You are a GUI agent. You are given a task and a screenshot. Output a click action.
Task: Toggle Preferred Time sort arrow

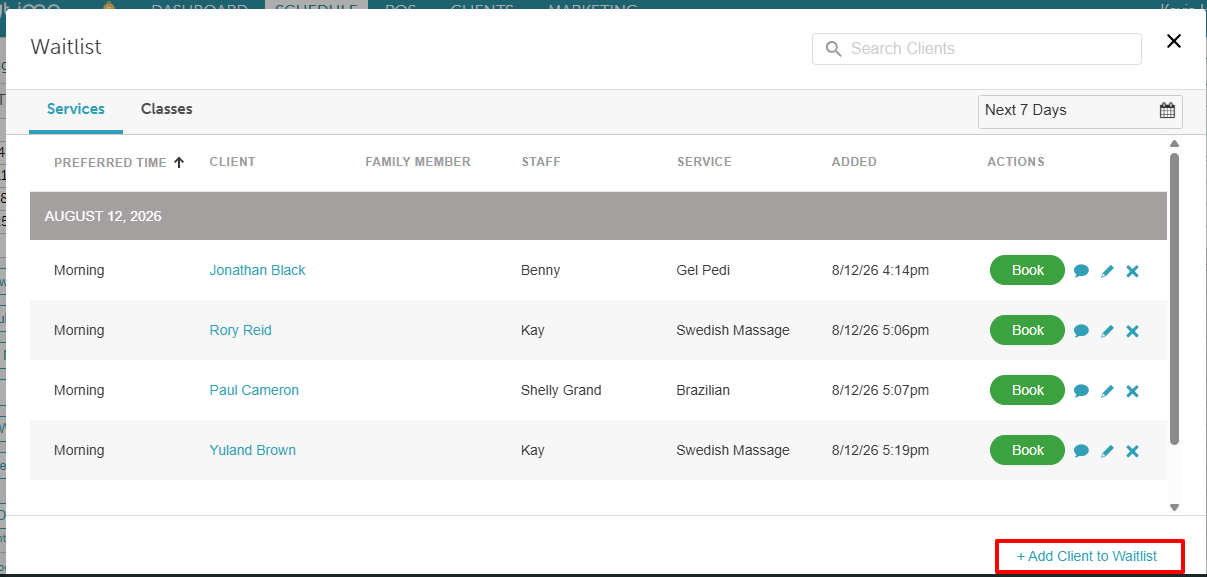click(179, 162)
